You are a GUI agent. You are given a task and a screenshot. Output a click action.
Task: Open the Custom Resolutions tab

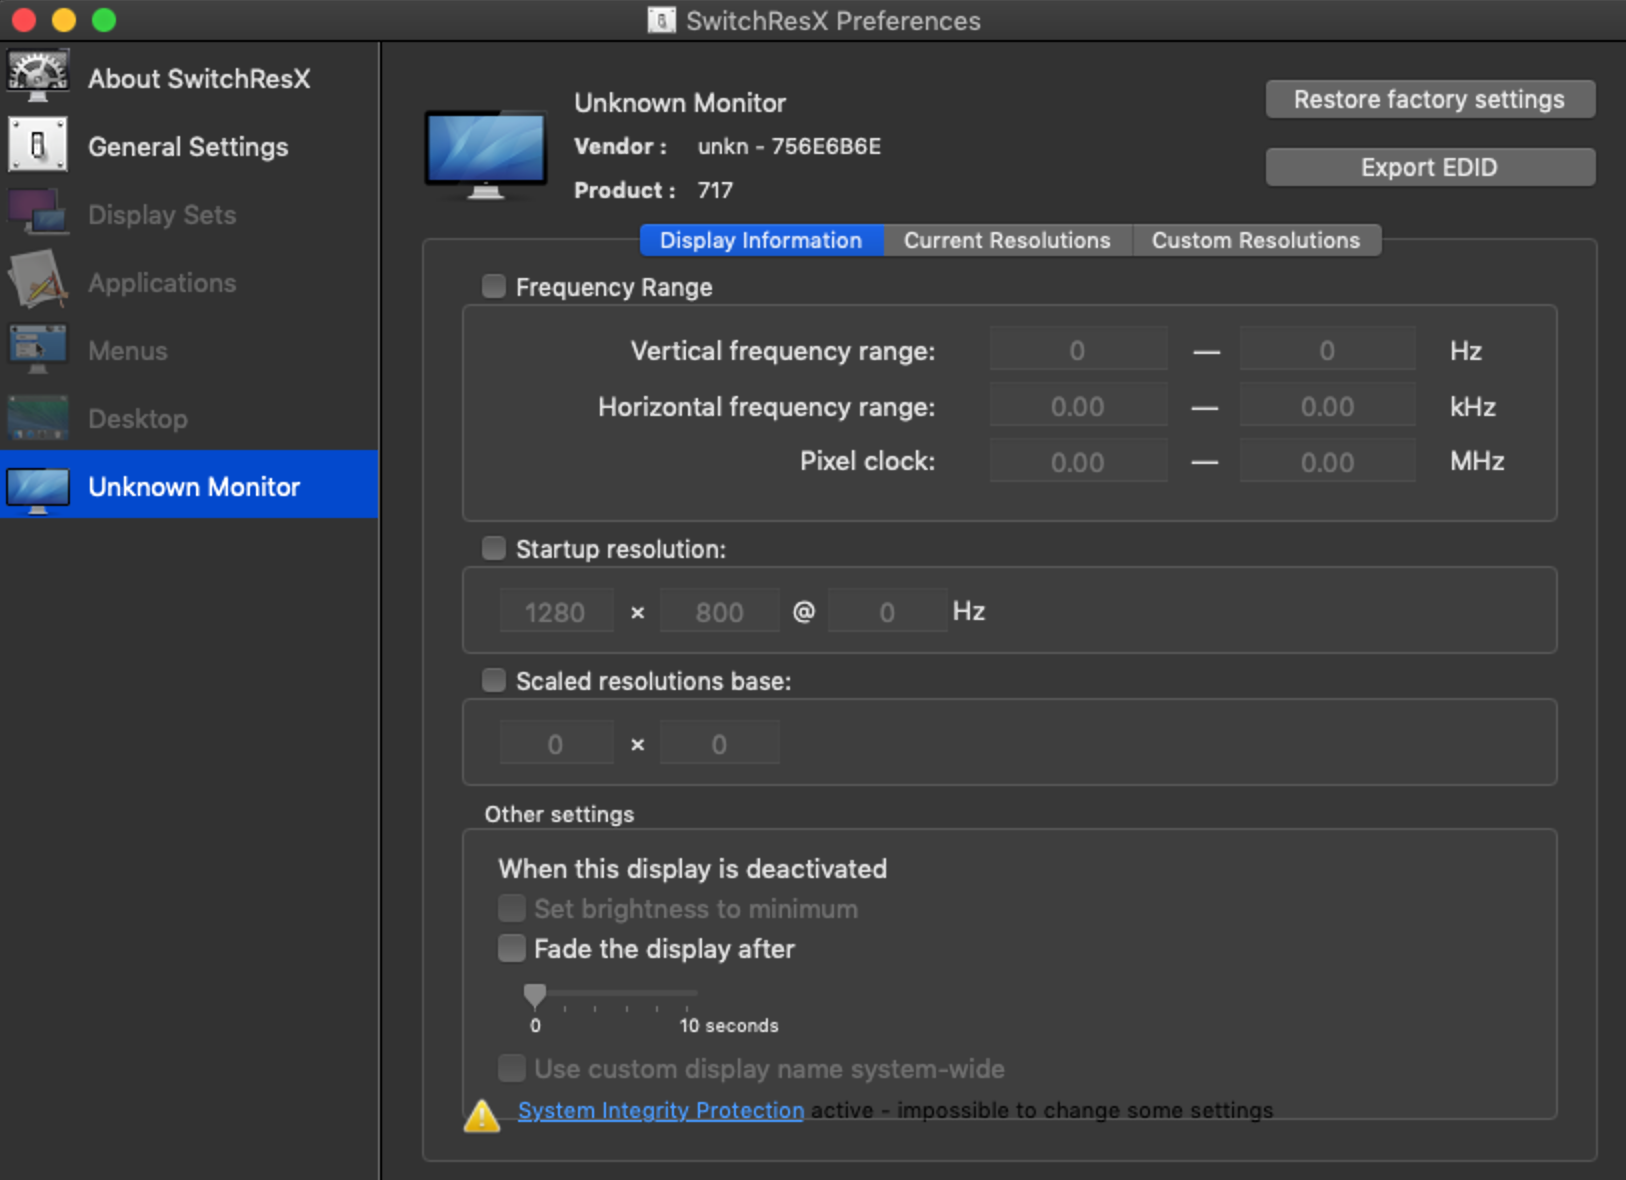point(1256,240)
